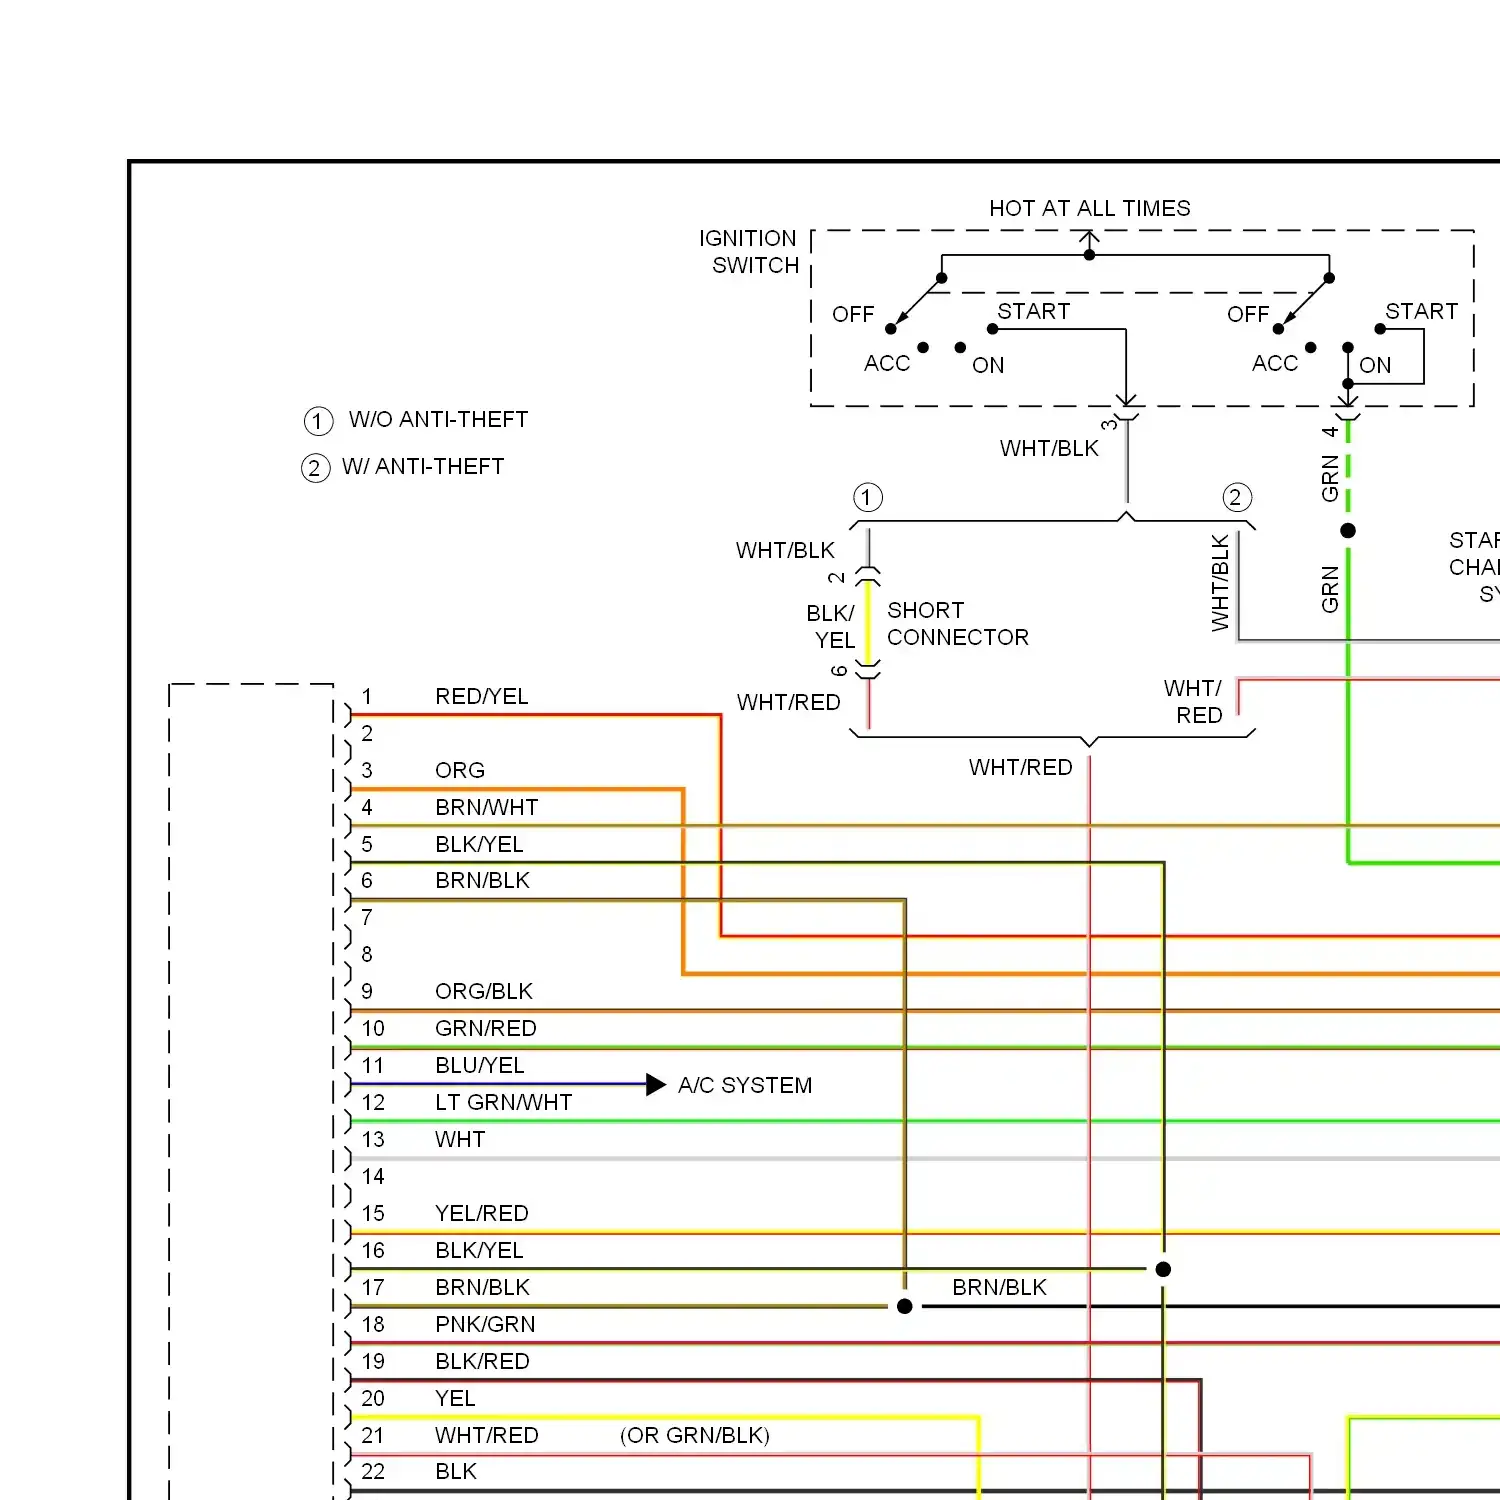Click the W/ ANTI-THEFT legend text
Viewport: 1500px width, 1500px height.
coord(423,467)
